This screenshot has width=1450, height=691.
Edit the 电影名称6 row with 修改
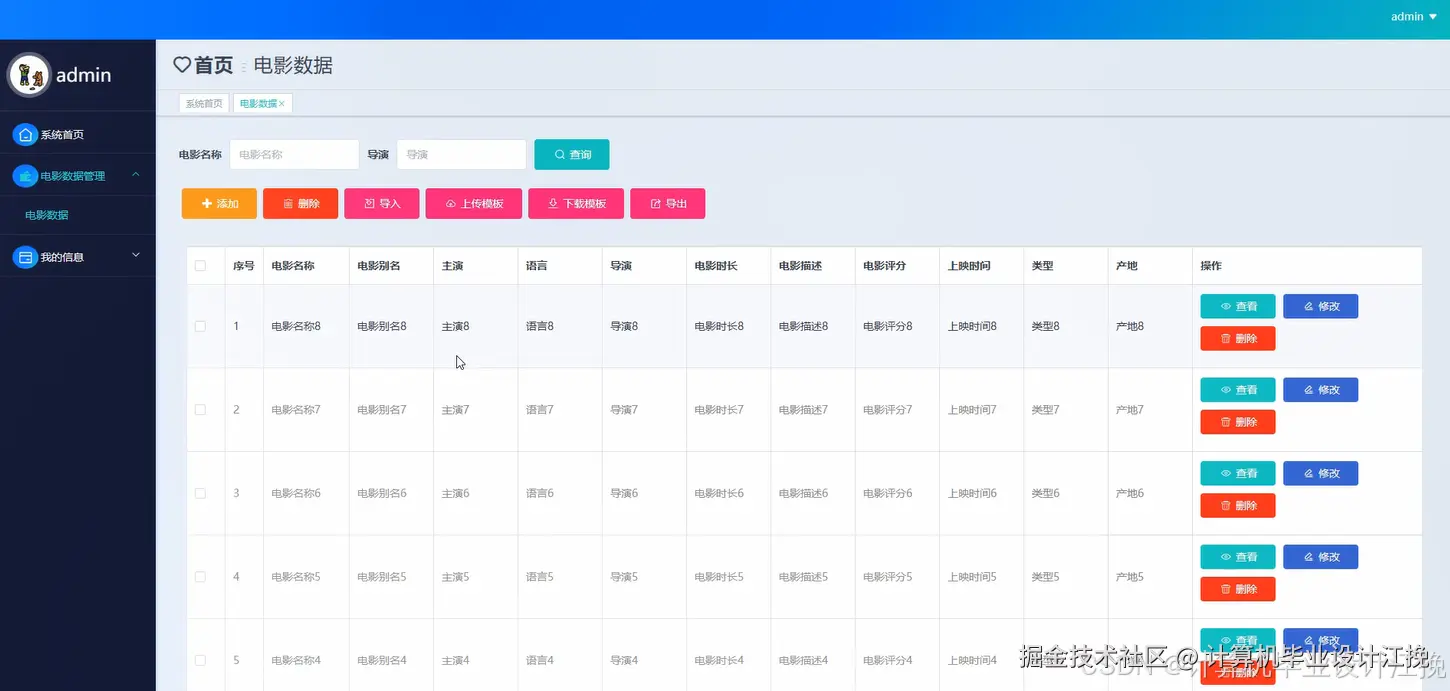[x=1320, y=473]
